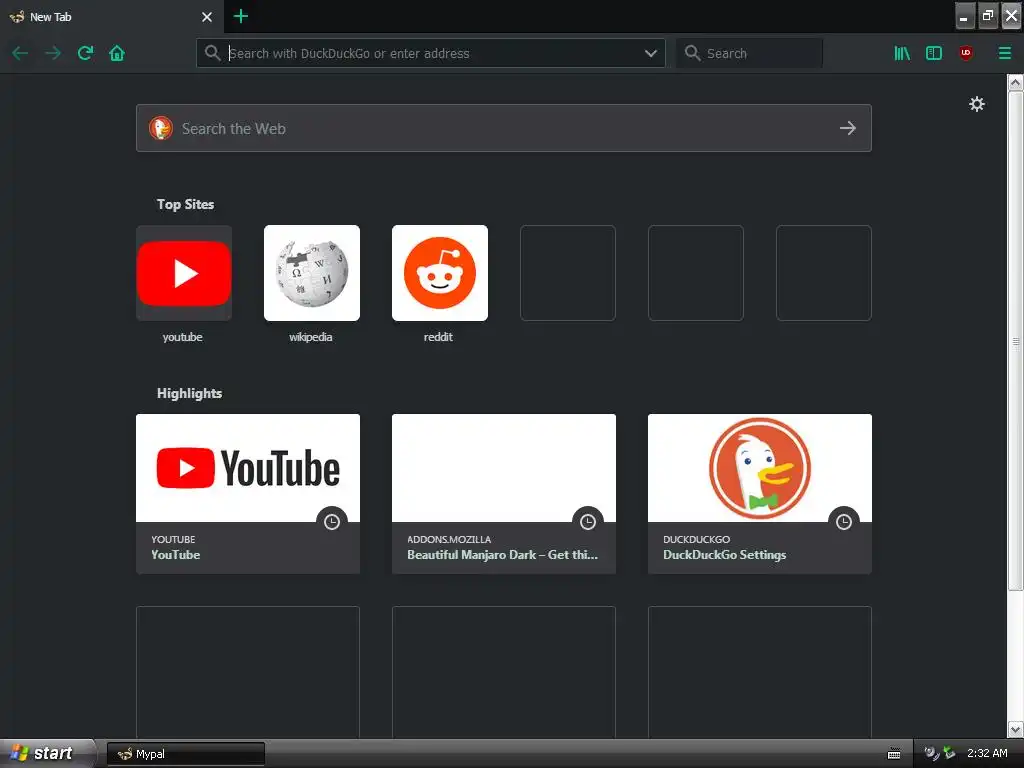Minimize the Mypal browser window
This screenshot has width=1024, height=768.
point(965,16)
